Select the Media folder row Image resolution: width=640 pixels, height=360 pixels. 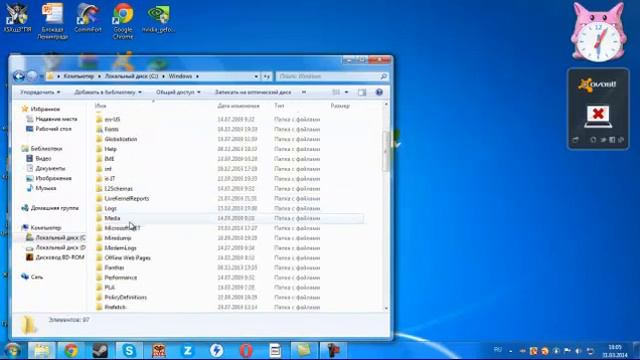click(229, 218)
